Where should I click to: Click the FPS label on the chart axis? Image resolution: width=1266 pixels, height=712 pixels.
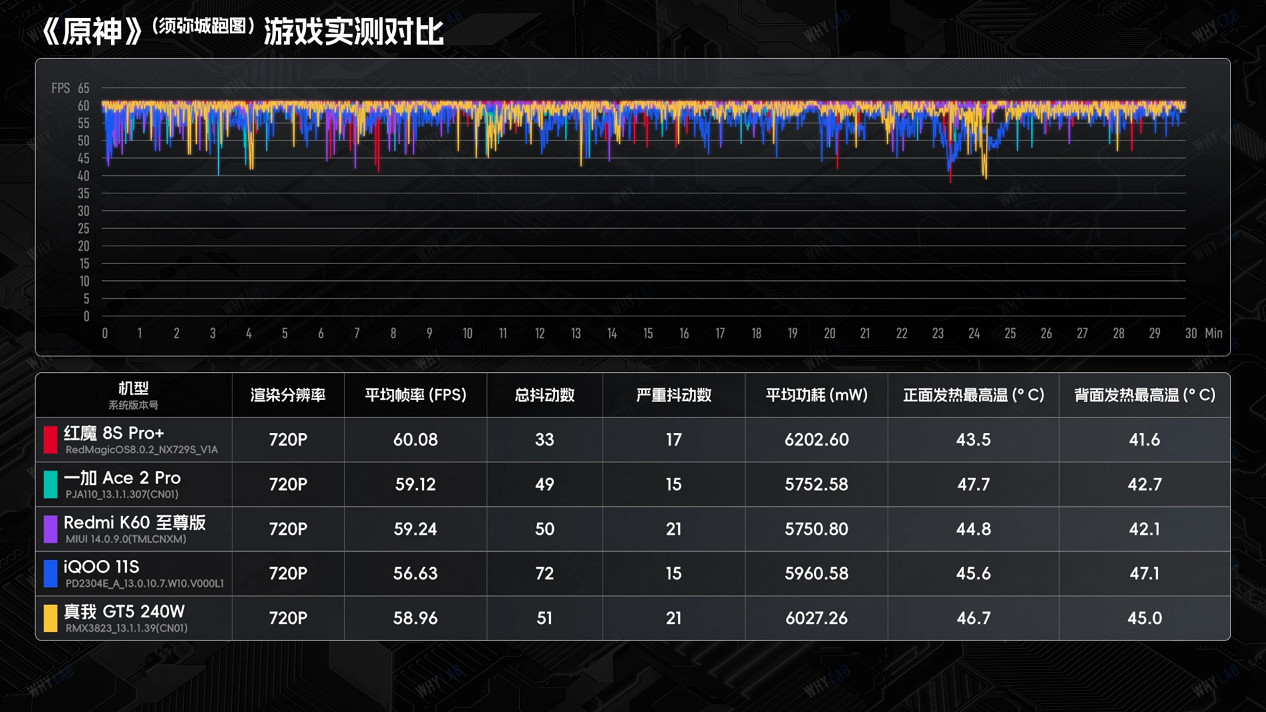60,88
